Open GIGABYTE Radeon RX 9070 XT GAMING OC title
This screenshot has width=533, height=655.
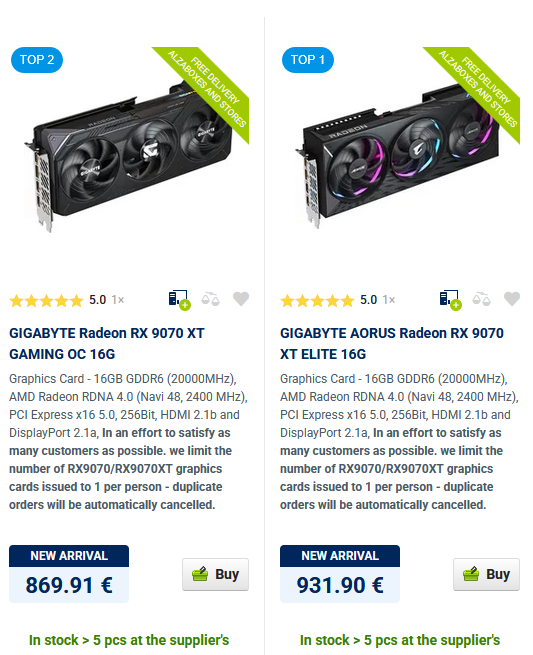pyautogui.click(x=107, y=343)
